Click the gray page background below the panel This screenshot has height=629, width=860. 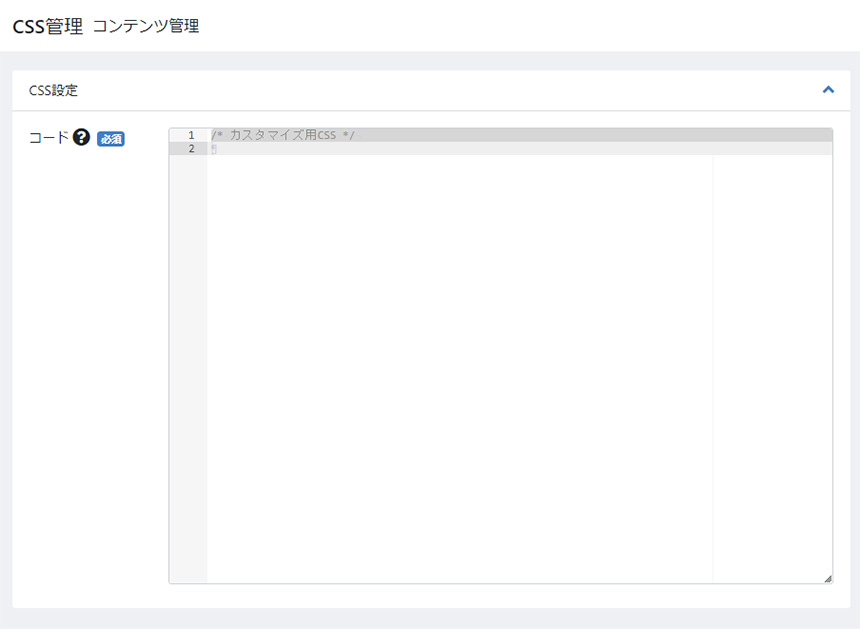[x=430, y=619]
